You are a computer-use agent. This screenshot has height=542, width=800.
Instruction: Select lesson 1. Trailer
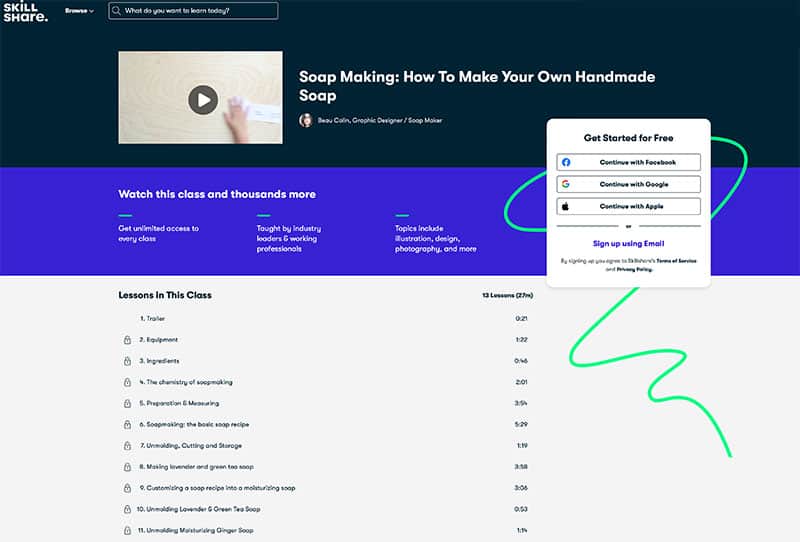[152, 318]
